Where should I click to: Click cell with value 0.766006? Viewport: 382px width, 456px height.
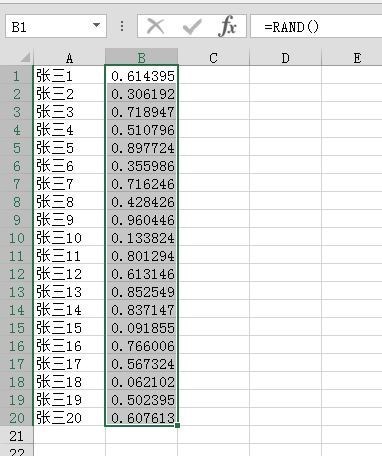click(x=142, y=346)
